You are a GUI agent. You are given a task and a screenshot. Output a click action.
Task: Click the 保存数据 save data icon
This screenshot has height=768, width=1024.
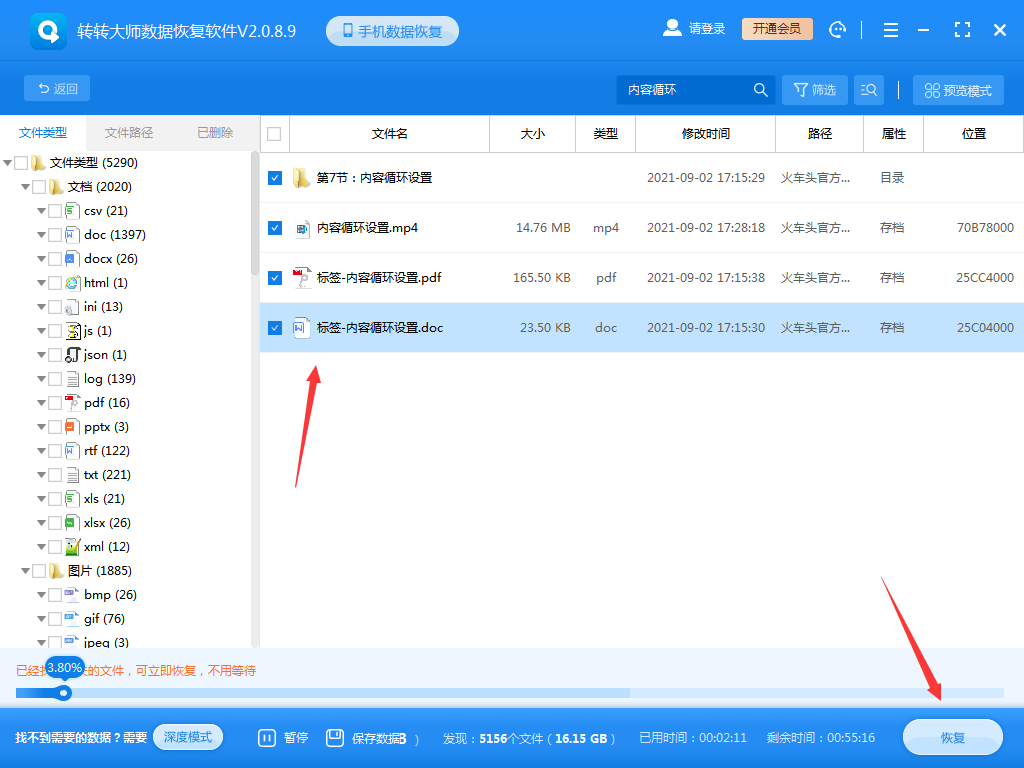pos(334,737)
